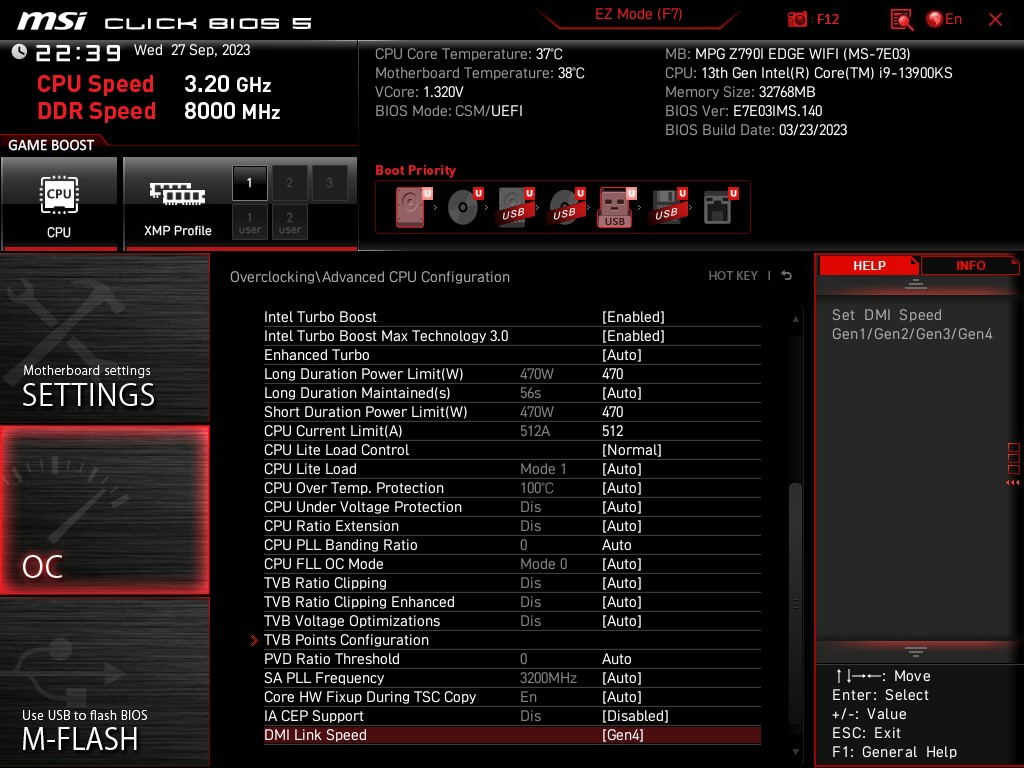Select the hard disk boot priority icon
Screen dimensions: 1024x768
(413, 207)
